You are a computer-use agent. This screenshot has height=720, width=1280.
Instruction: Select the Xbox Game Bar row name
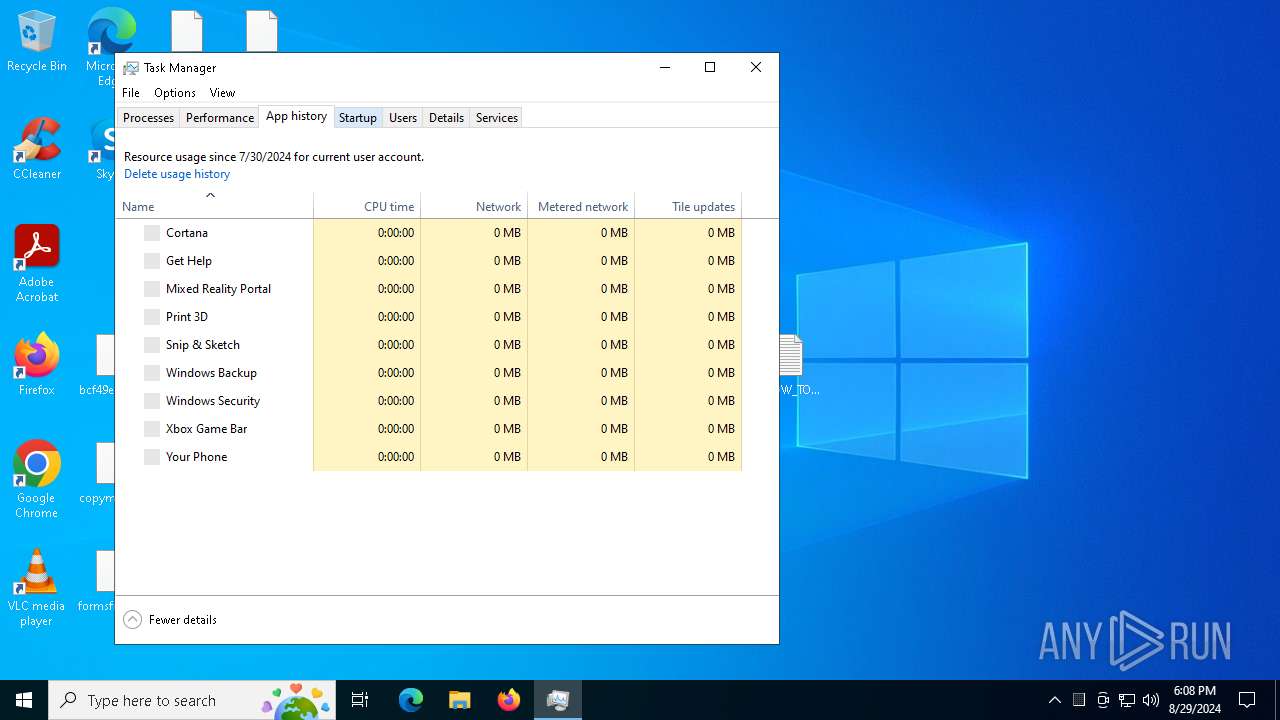(x=206, y=429)
